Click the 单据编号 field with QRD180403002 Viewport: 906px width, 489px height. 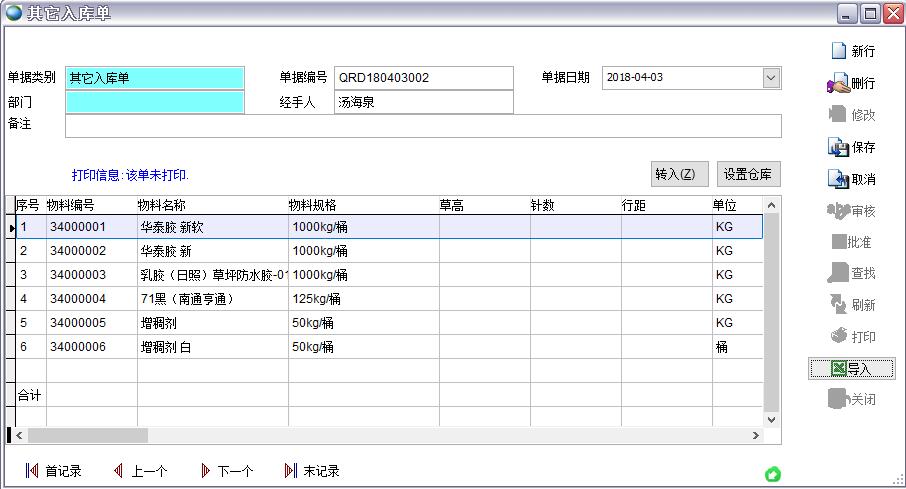pos(423,77)
